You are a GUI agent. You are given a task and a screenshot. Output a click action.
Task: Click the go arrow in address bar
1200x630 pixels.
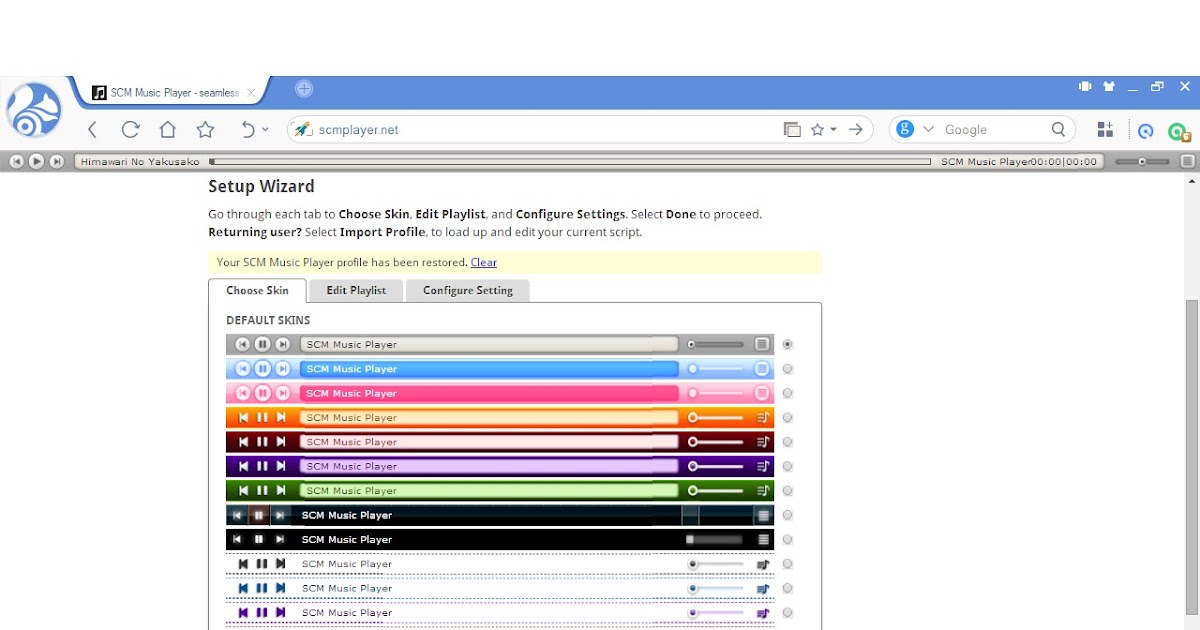(x=856, y=129)
